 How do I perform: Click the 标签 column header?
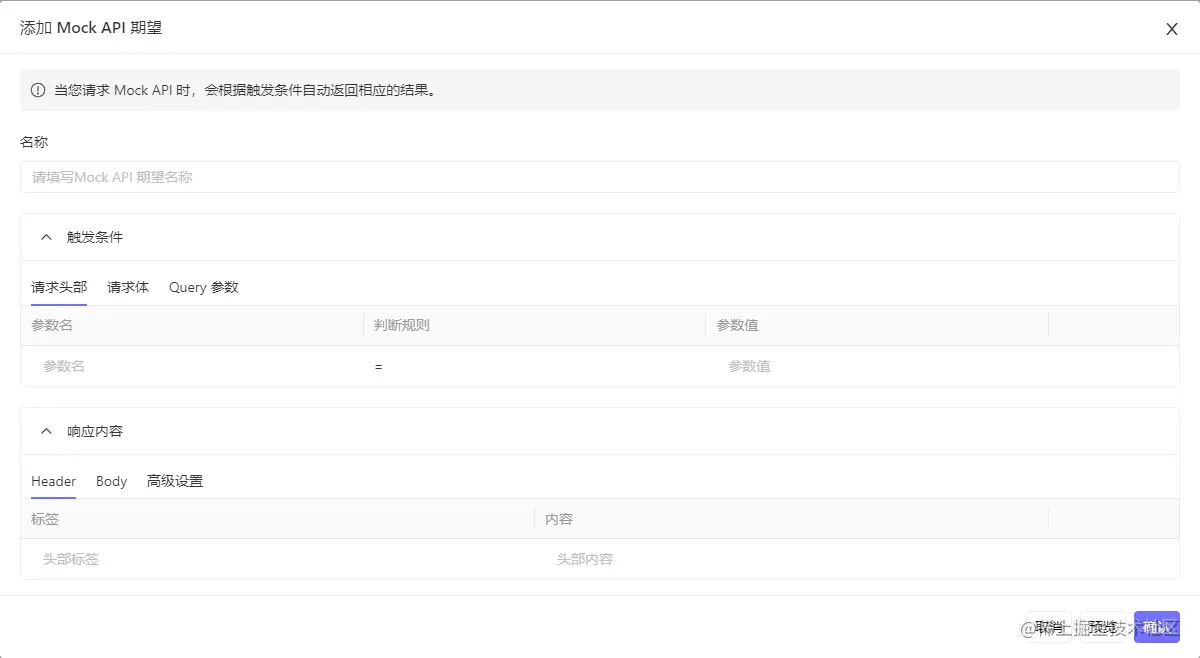[x=45, y=519]
